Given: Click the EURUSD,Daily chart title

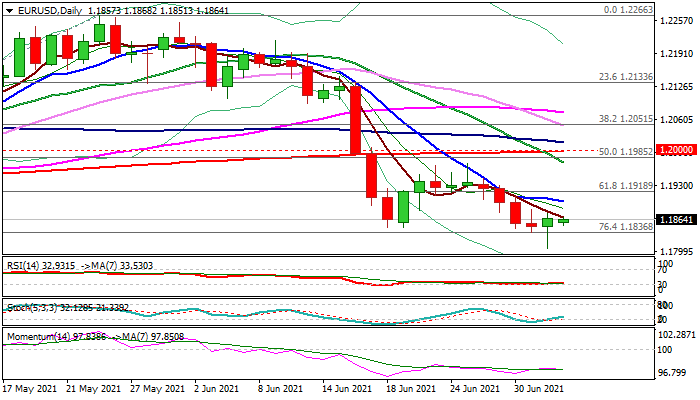Looking at the screenshot, I should click(46, 8).
